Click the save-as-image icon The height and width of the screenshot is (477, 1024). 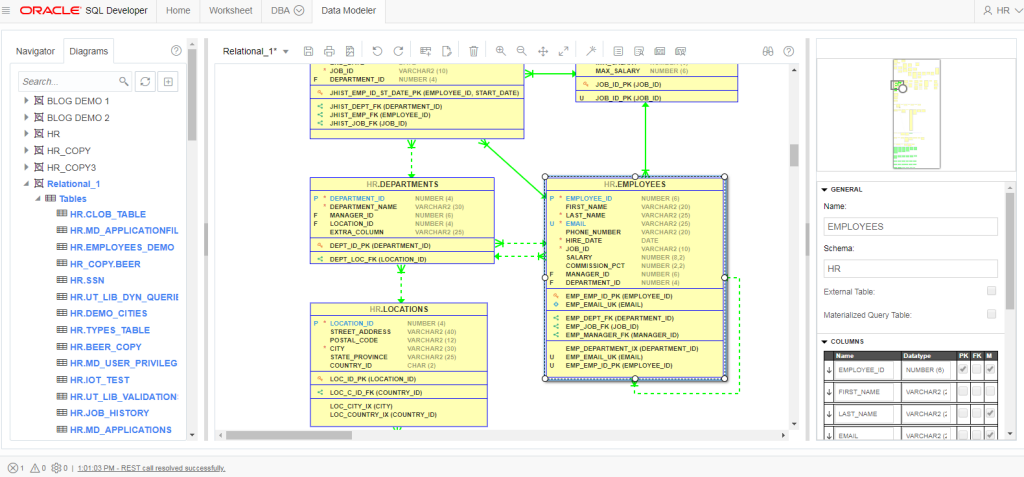pyautogui.click(x=350, y=51)
